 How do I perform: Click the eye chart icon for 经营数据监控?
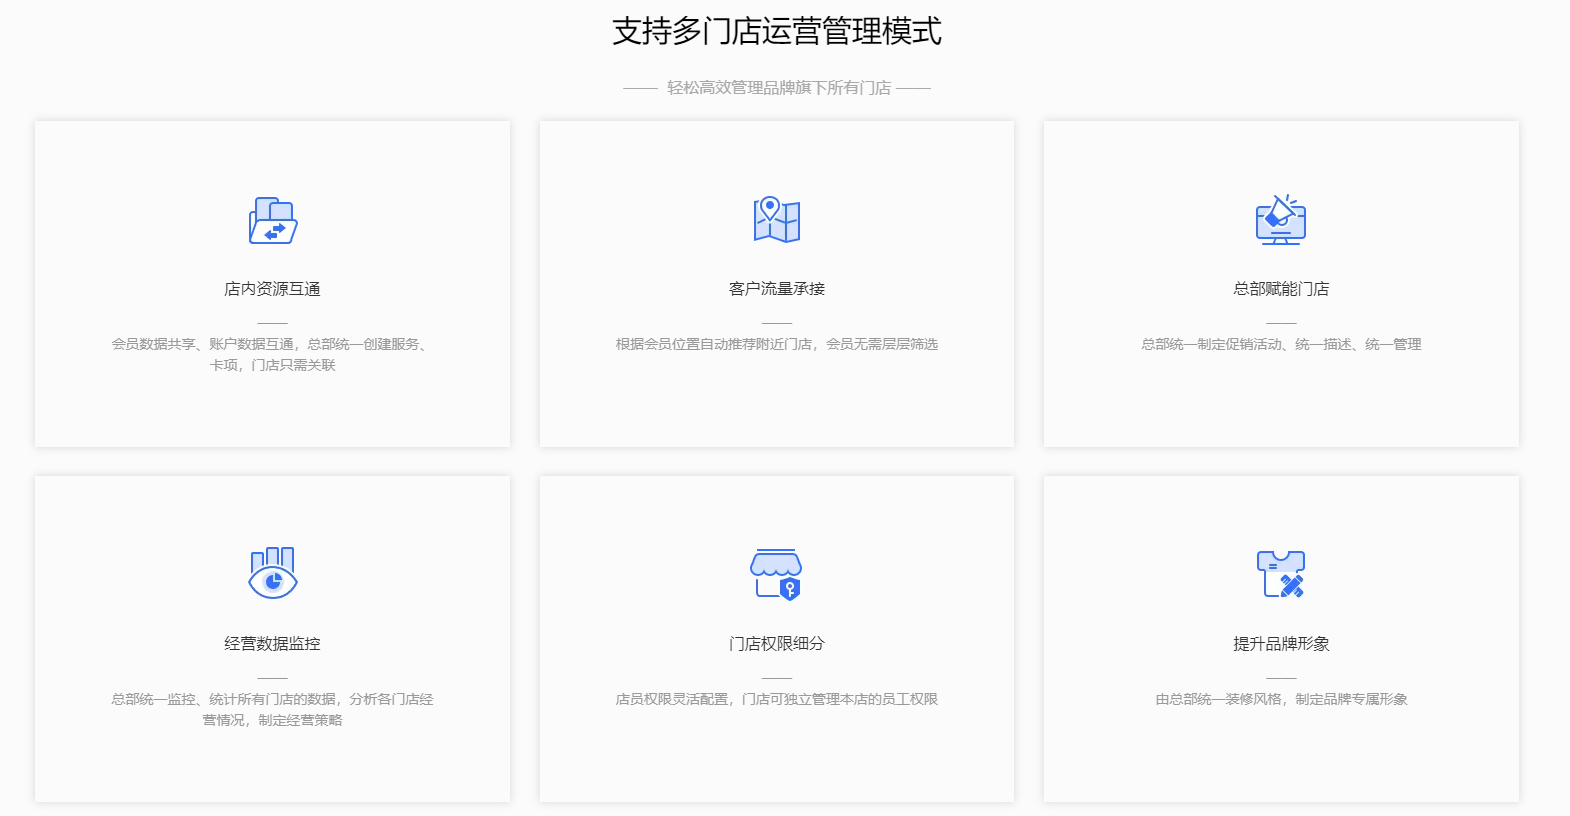click(x=272, y=574)
